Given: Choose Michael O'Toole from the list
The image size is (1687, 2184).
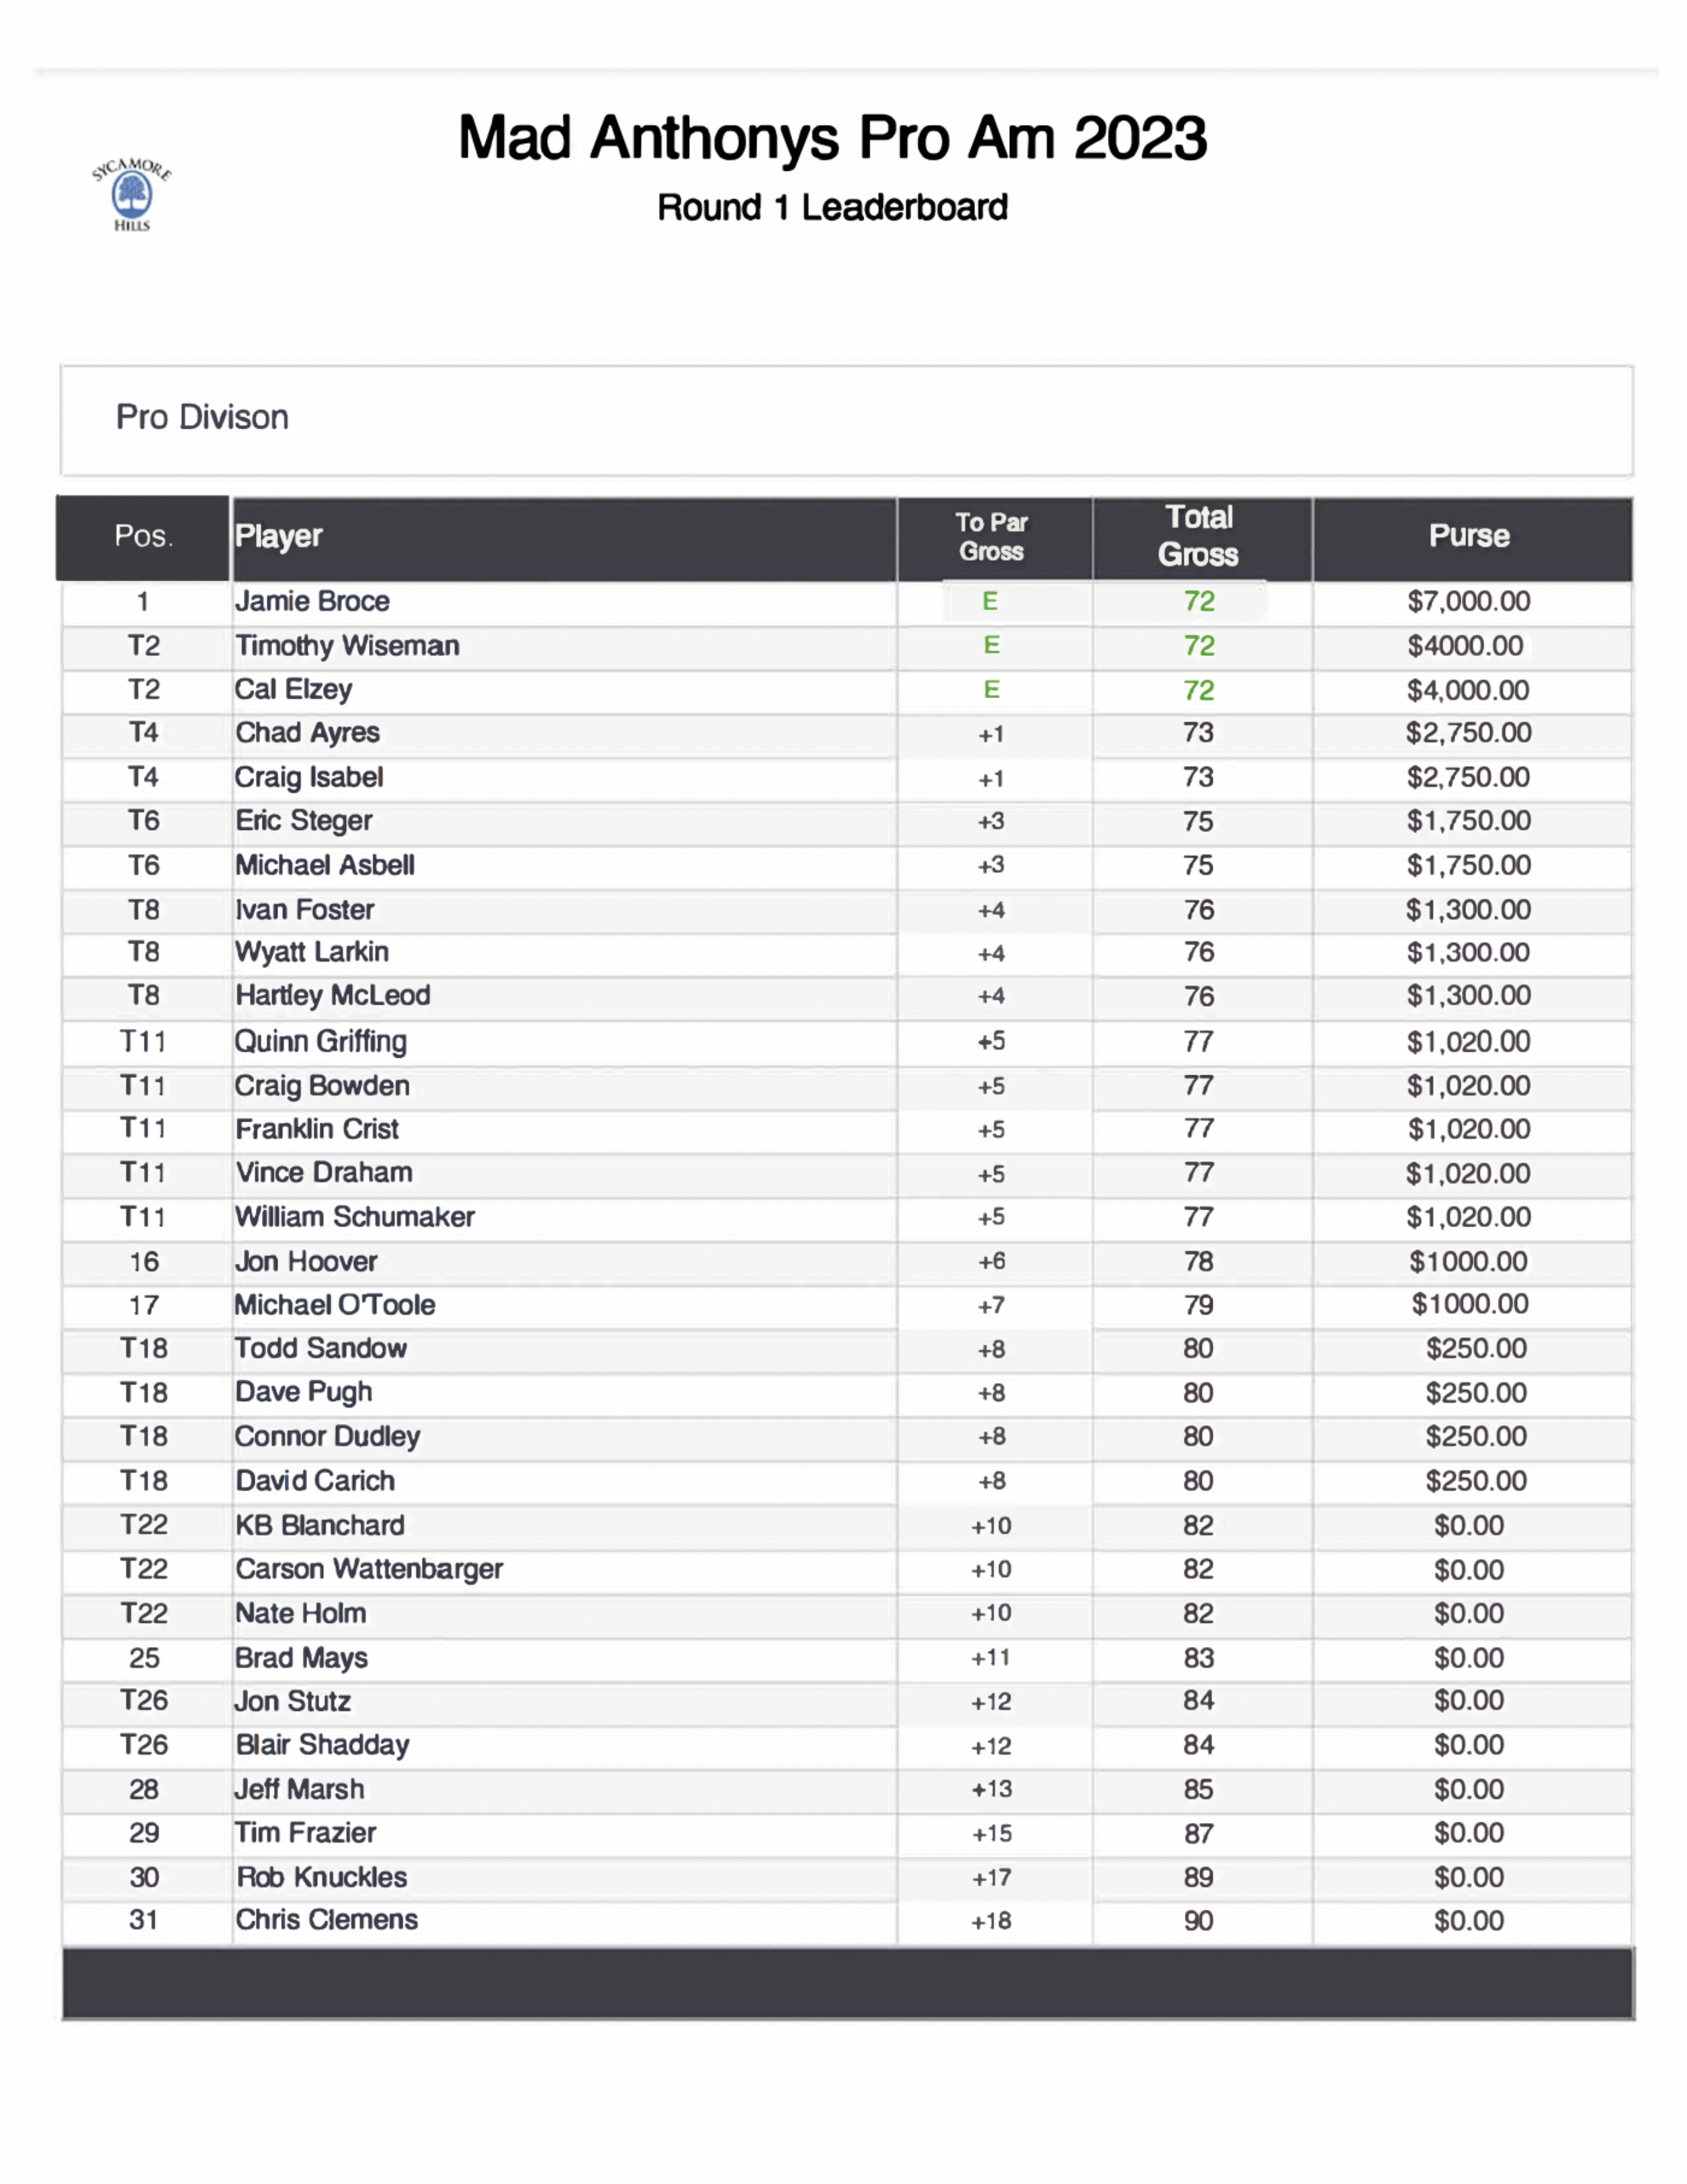Looking at the screenshot, I should [x=335, y=1305].
